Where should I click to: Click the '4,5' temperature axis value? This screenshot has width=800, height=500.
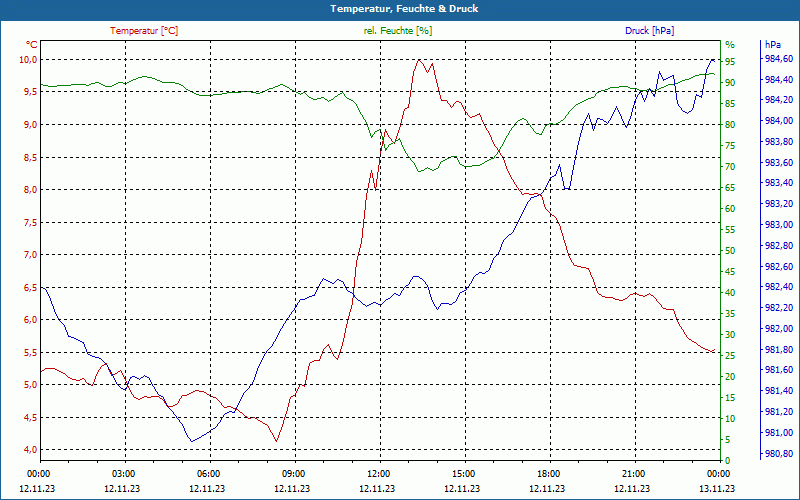[31, 417]
